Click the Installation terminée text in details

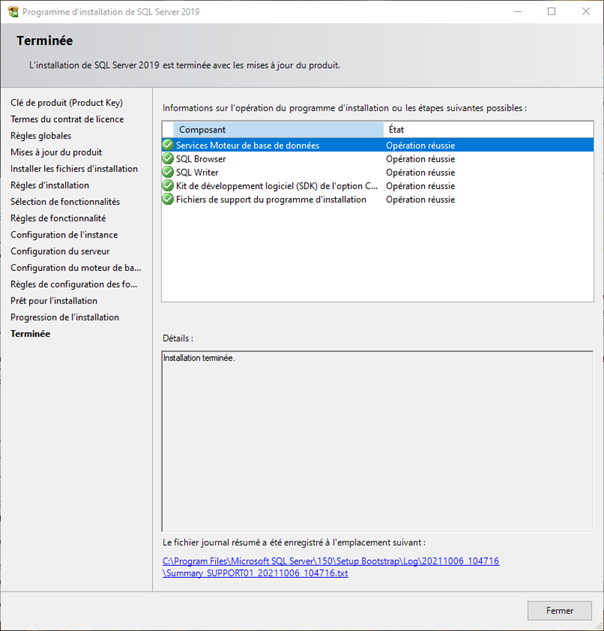199,358
